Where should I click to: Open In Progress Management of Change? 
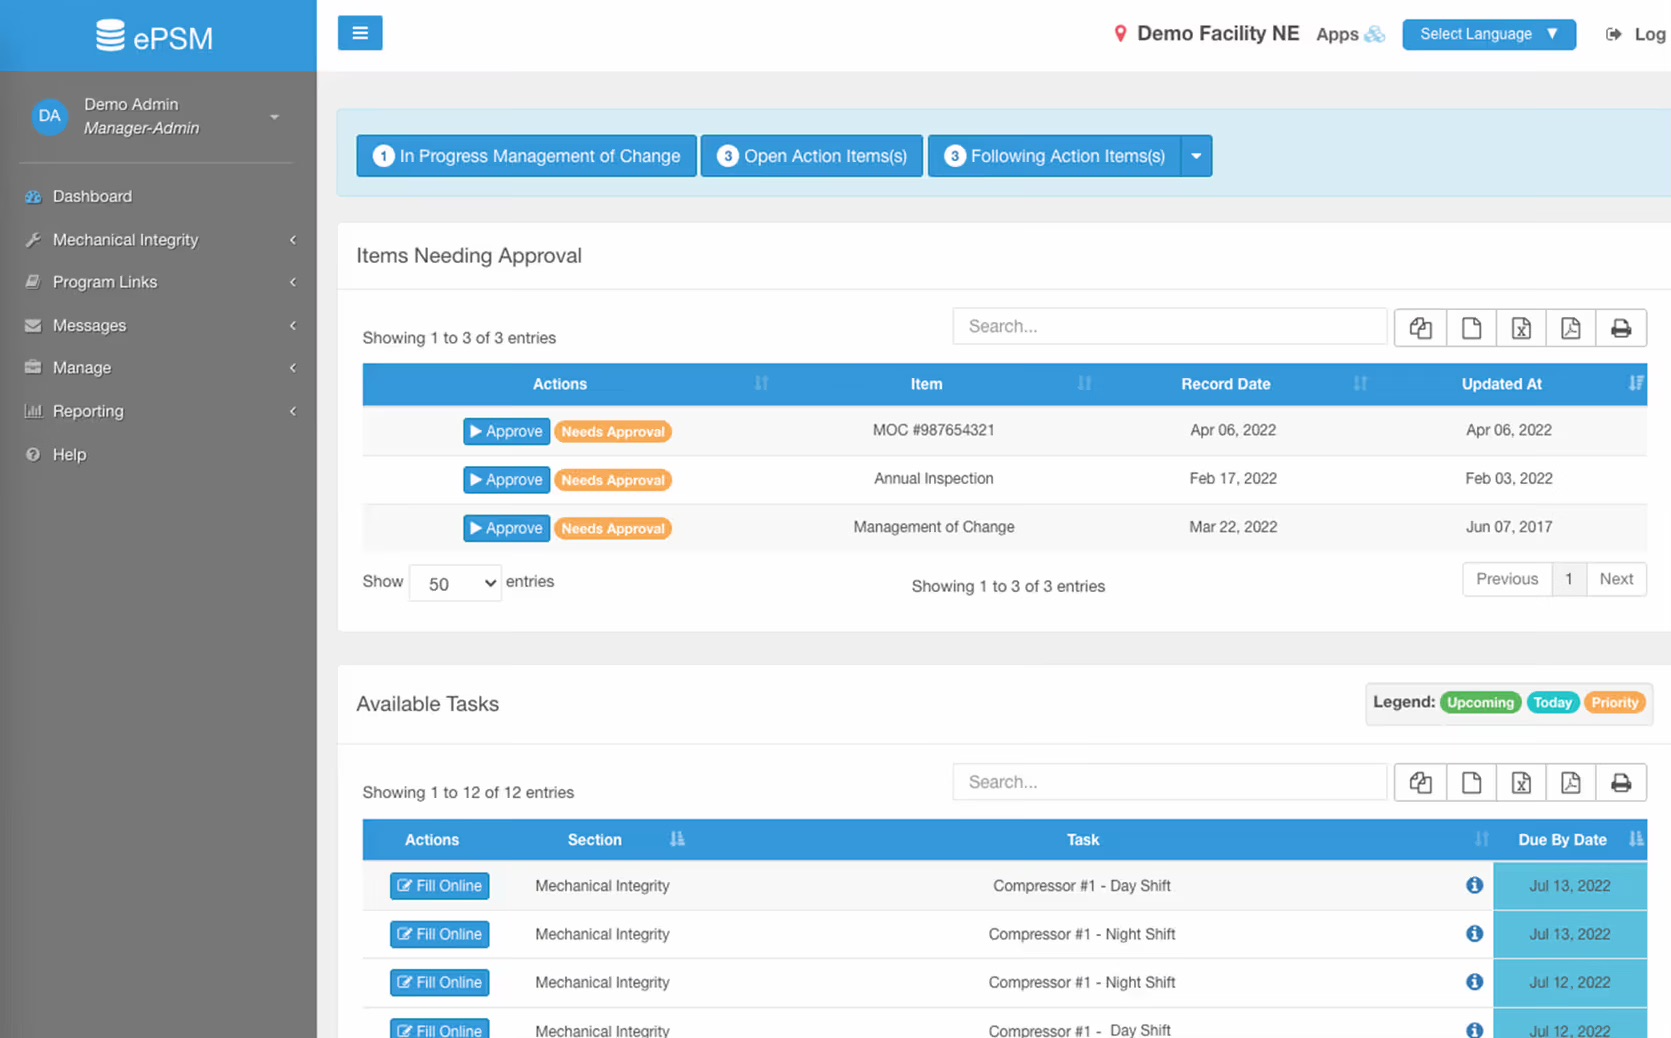click(526, 156)
